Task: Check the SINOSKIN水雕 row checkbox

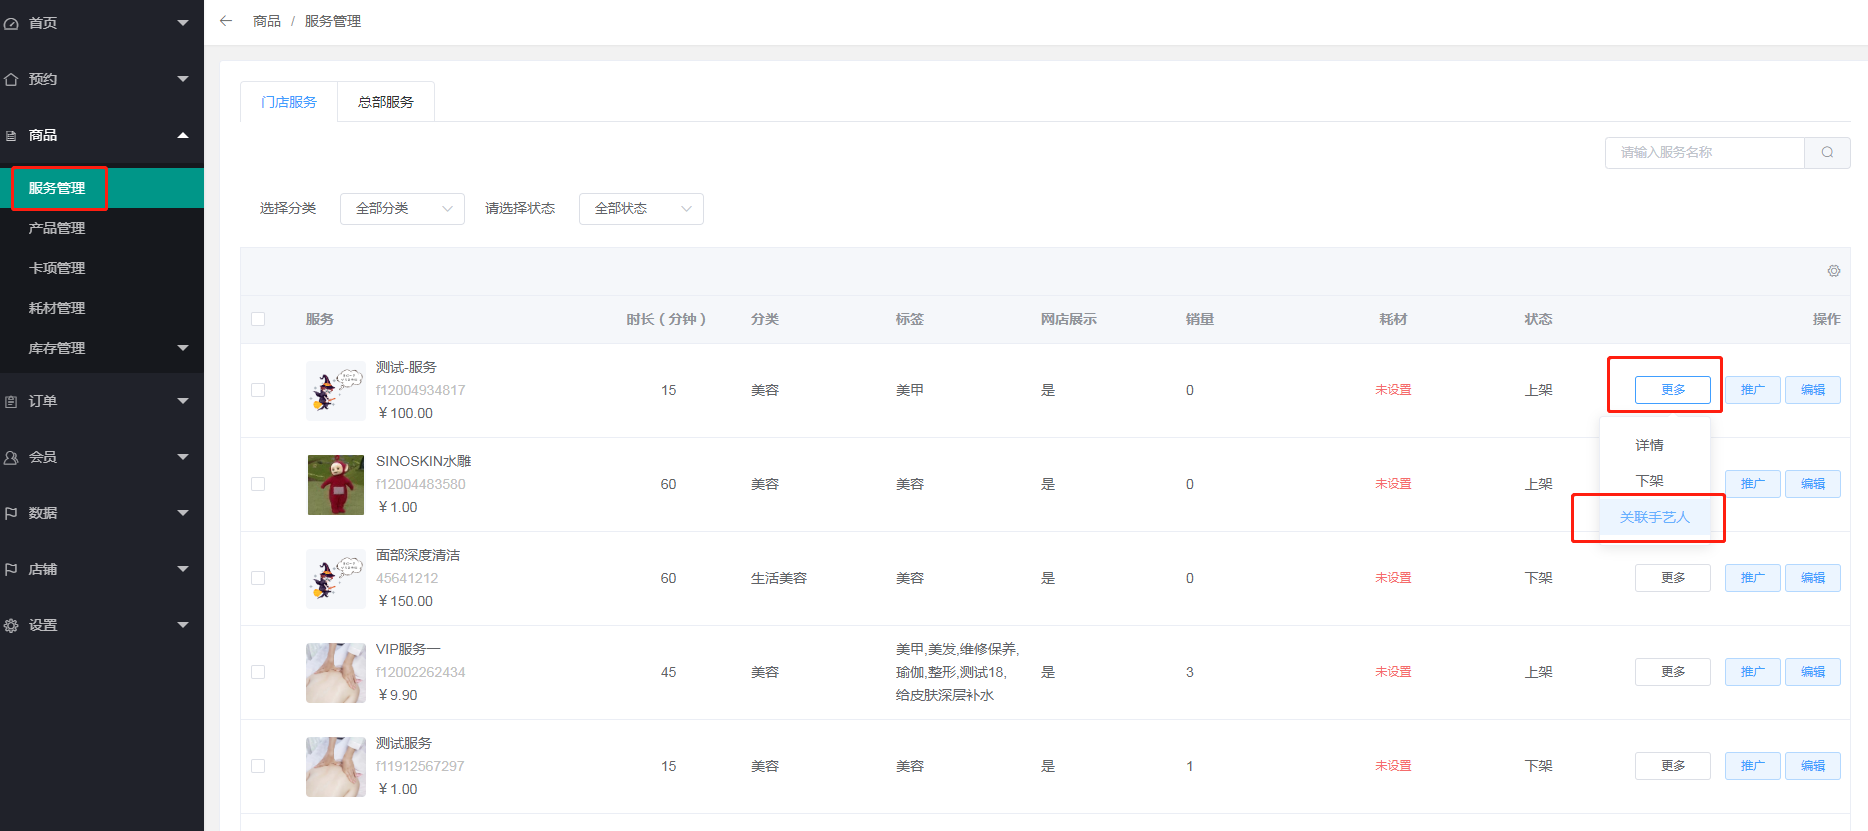Action: tap(258, 484)
